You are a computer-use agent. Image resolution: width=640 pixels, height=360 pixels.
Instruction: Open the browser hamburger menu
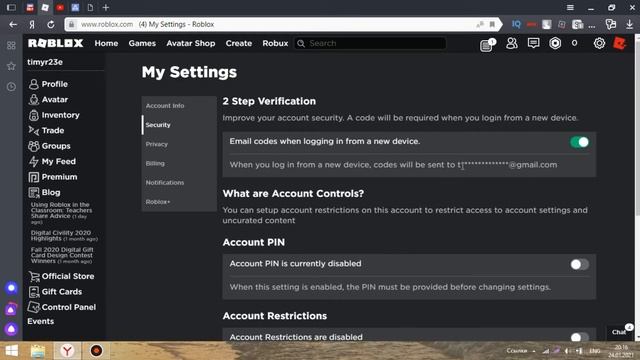click(570, 7)
